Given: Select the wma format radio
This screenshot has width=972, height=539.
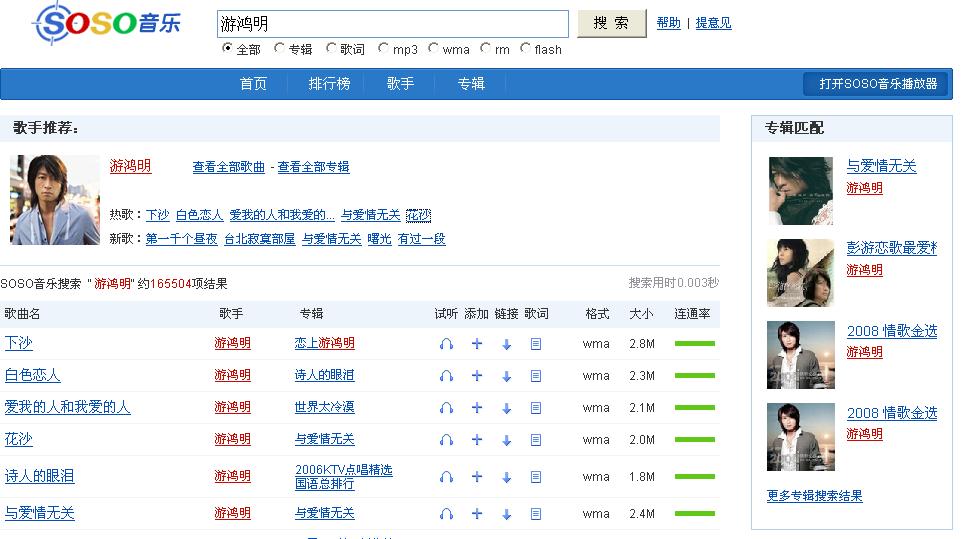Looking at the screenshot, I should coord(433,48).
